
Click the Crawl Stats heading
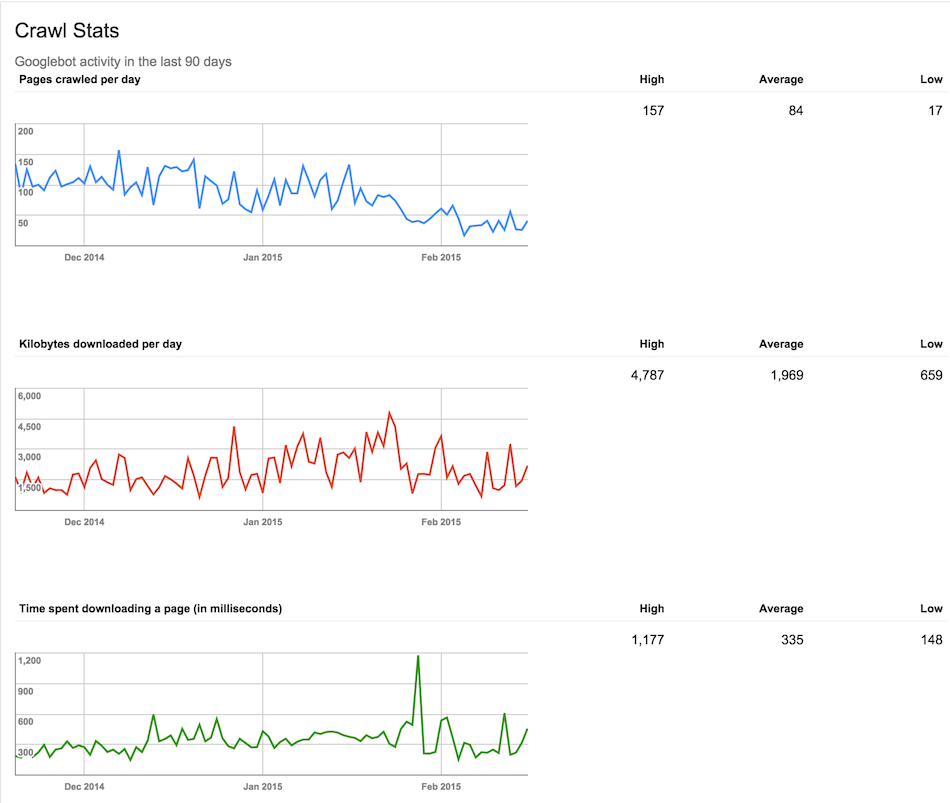(x=67, y=31)
